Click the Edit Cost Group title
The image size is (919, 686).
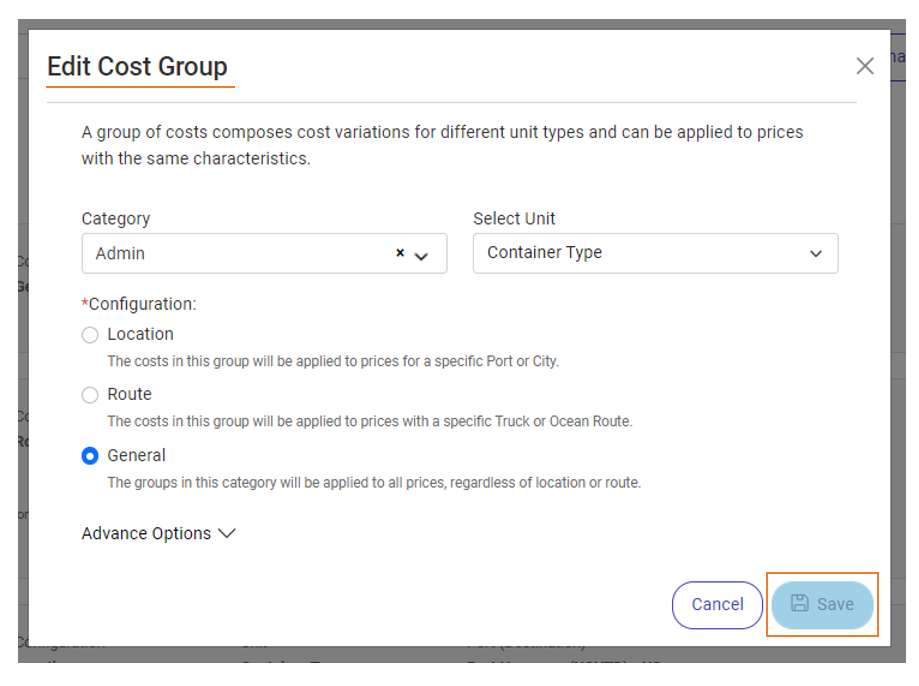click(137, 66)
